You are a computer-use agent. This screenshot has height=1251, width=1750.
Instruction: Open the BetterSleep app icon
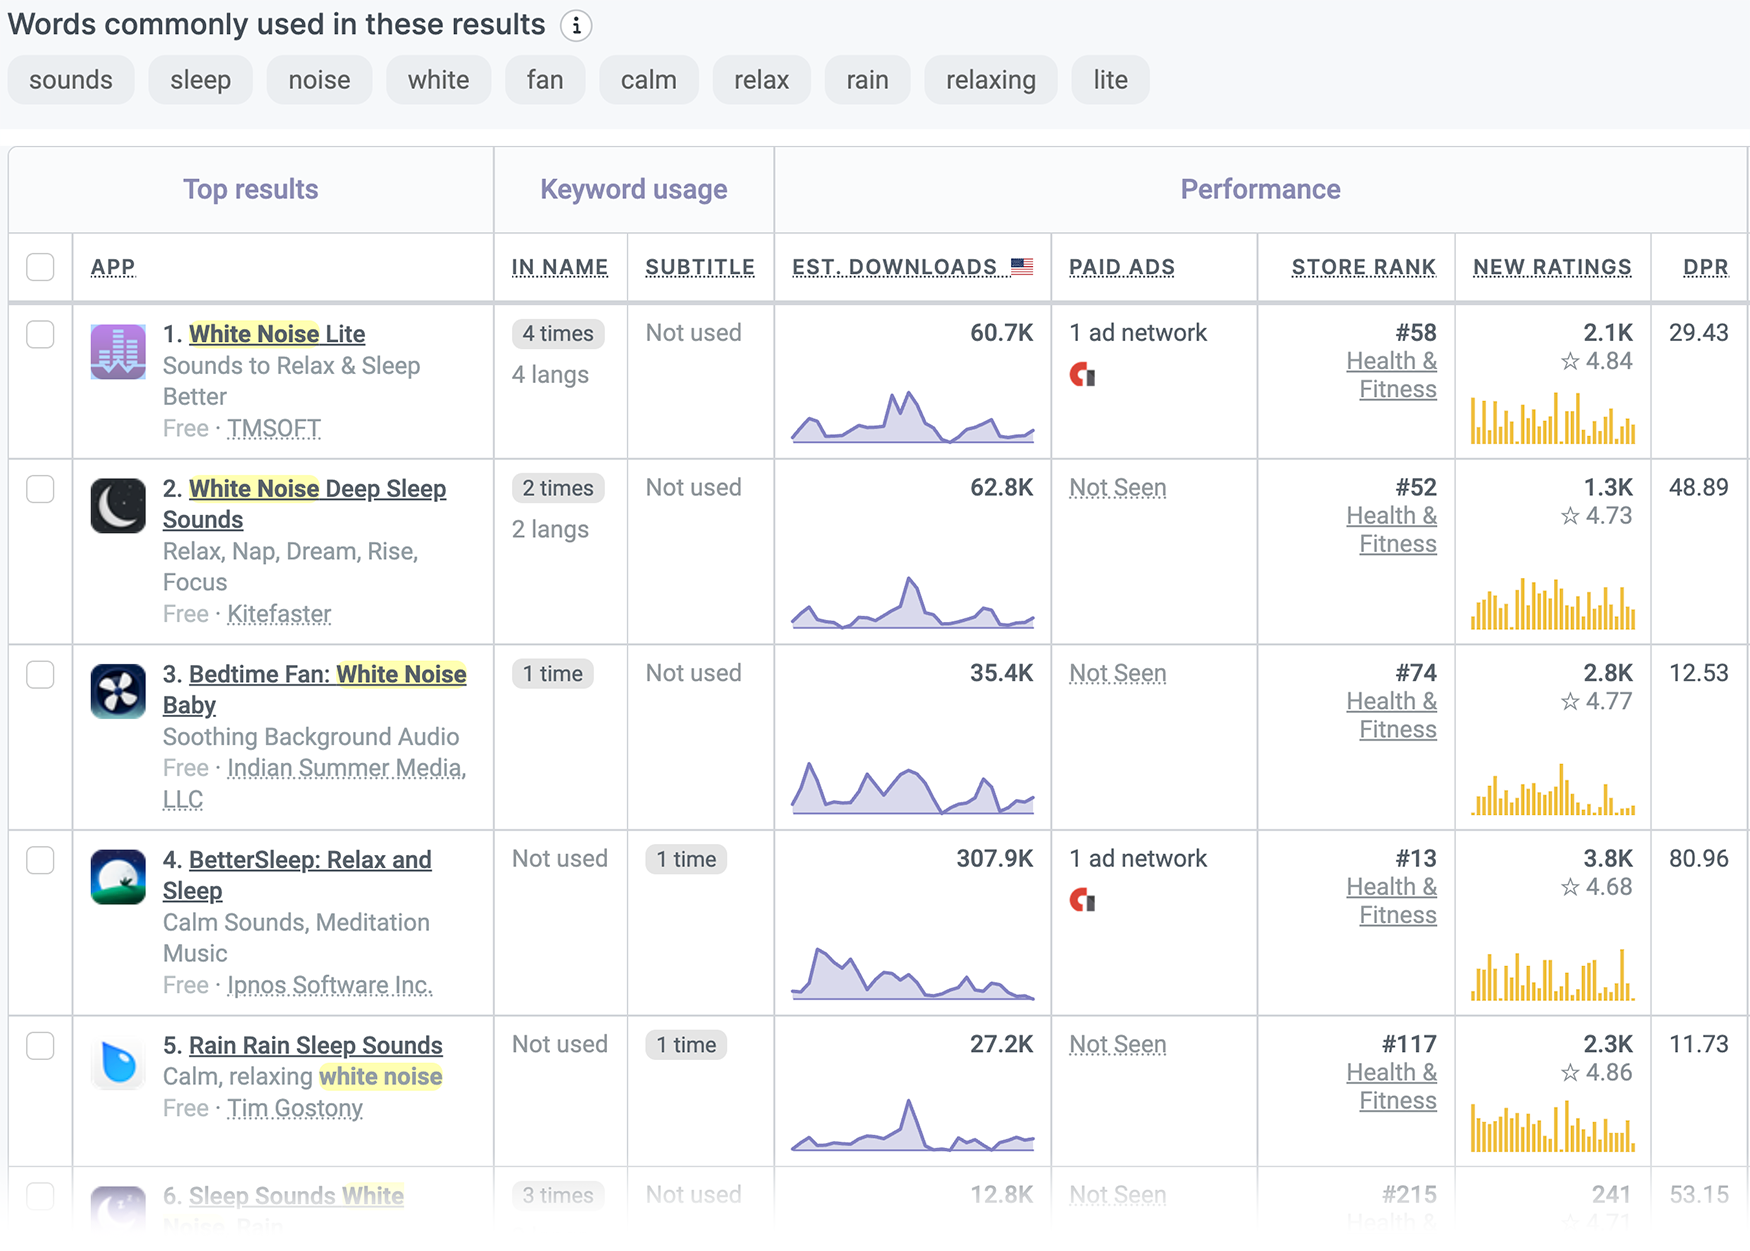118,877
